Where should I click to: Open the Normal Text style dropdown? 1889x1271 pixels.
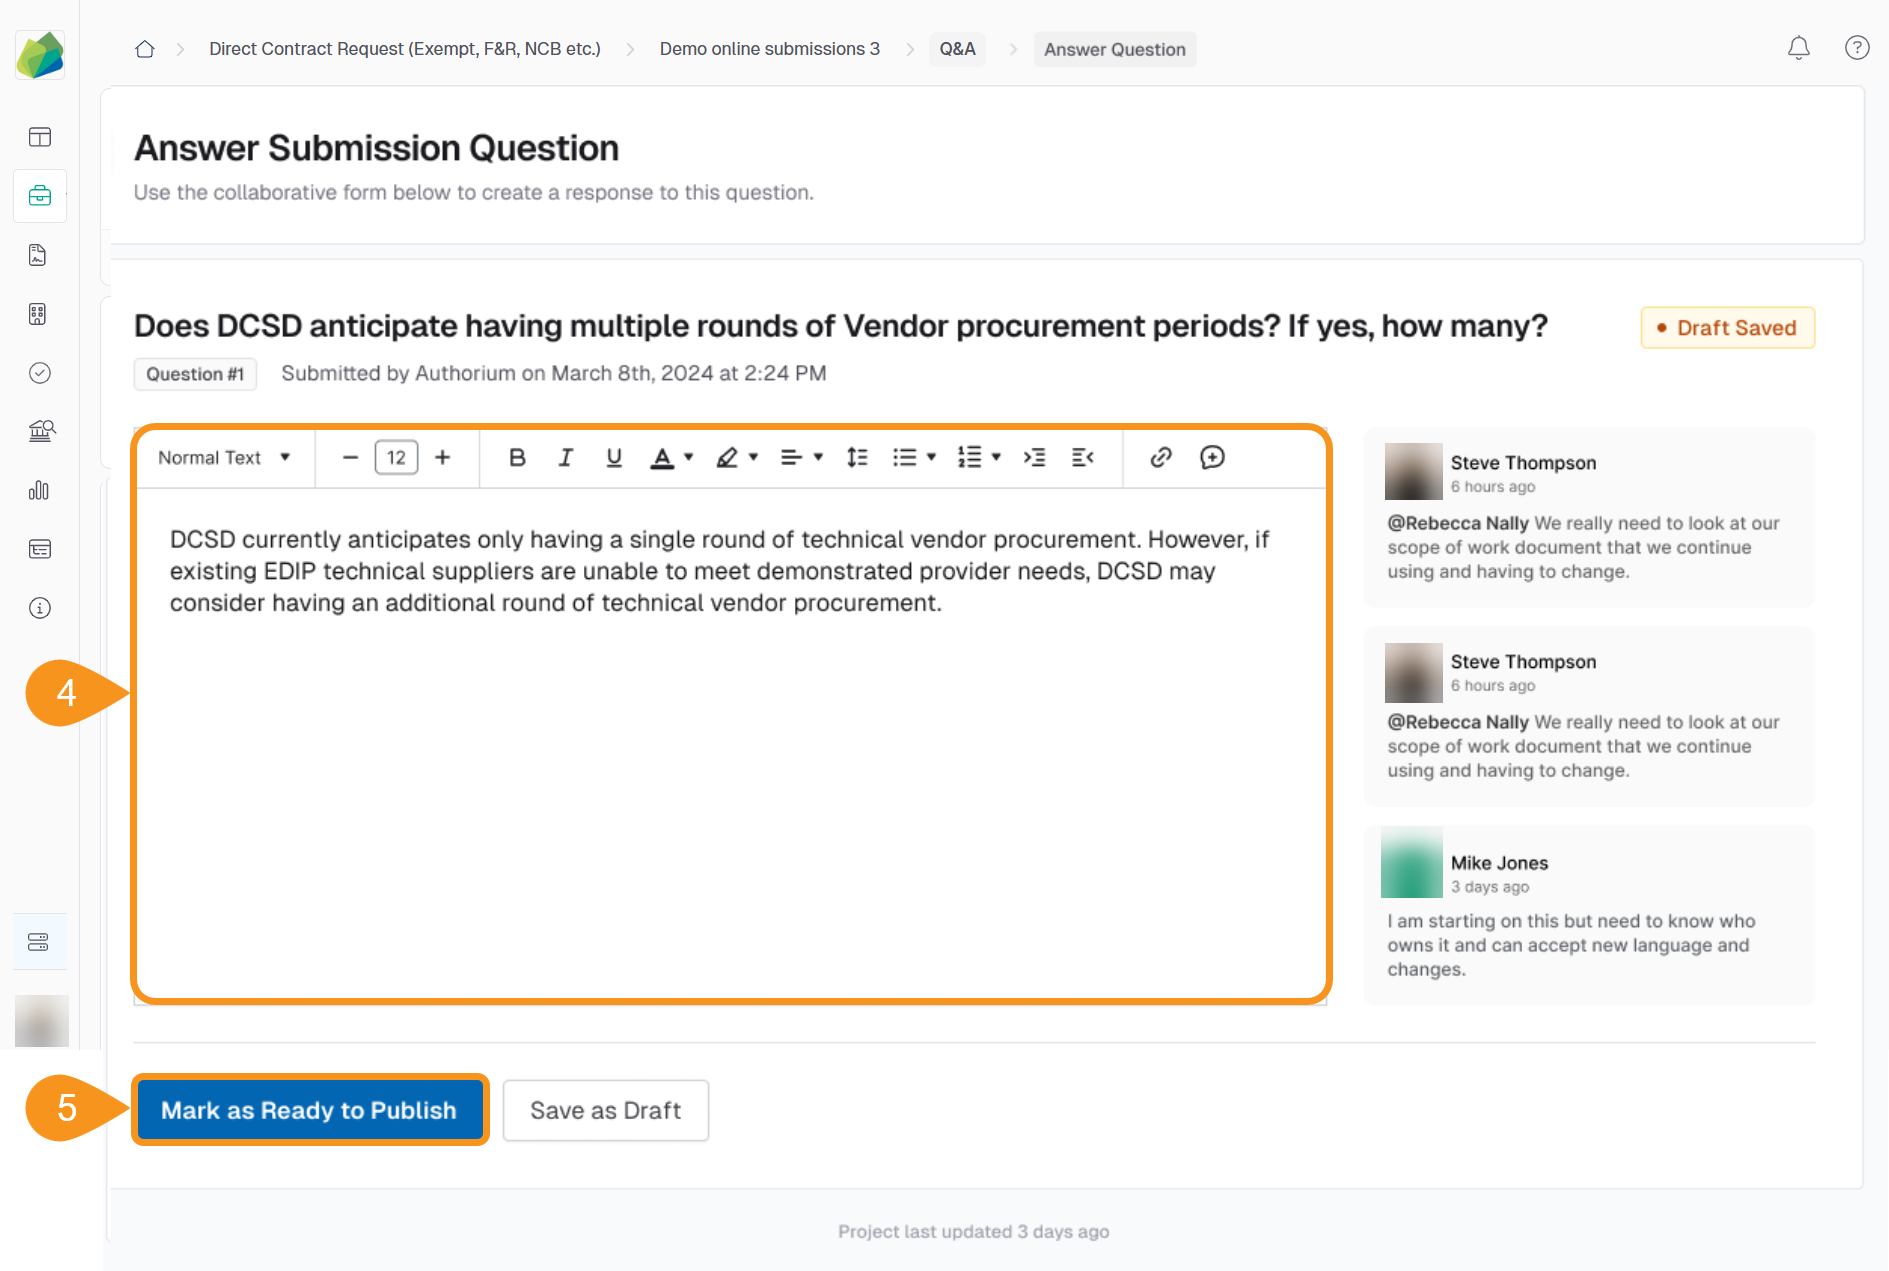click(221, 457)
